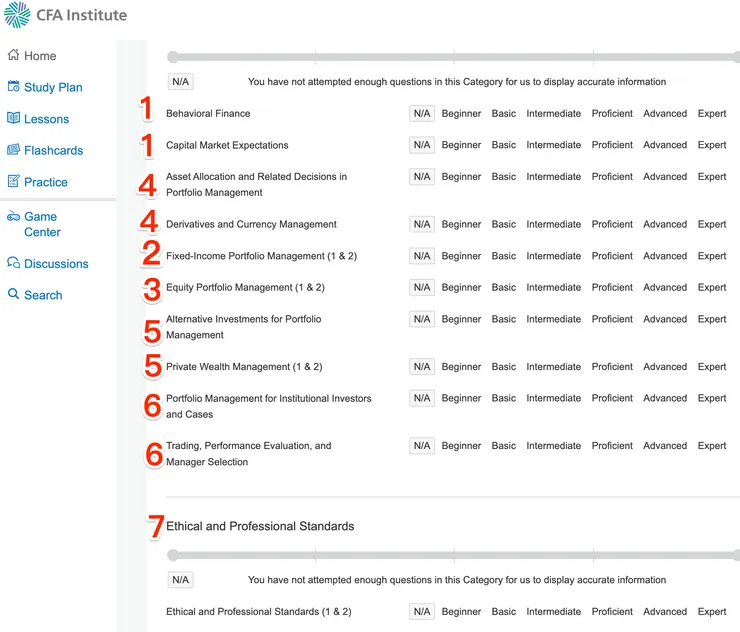The width and height of the screenshot is (740, 632).
Task: Open Flashcards using its card icon
Action: coord(14,150)
